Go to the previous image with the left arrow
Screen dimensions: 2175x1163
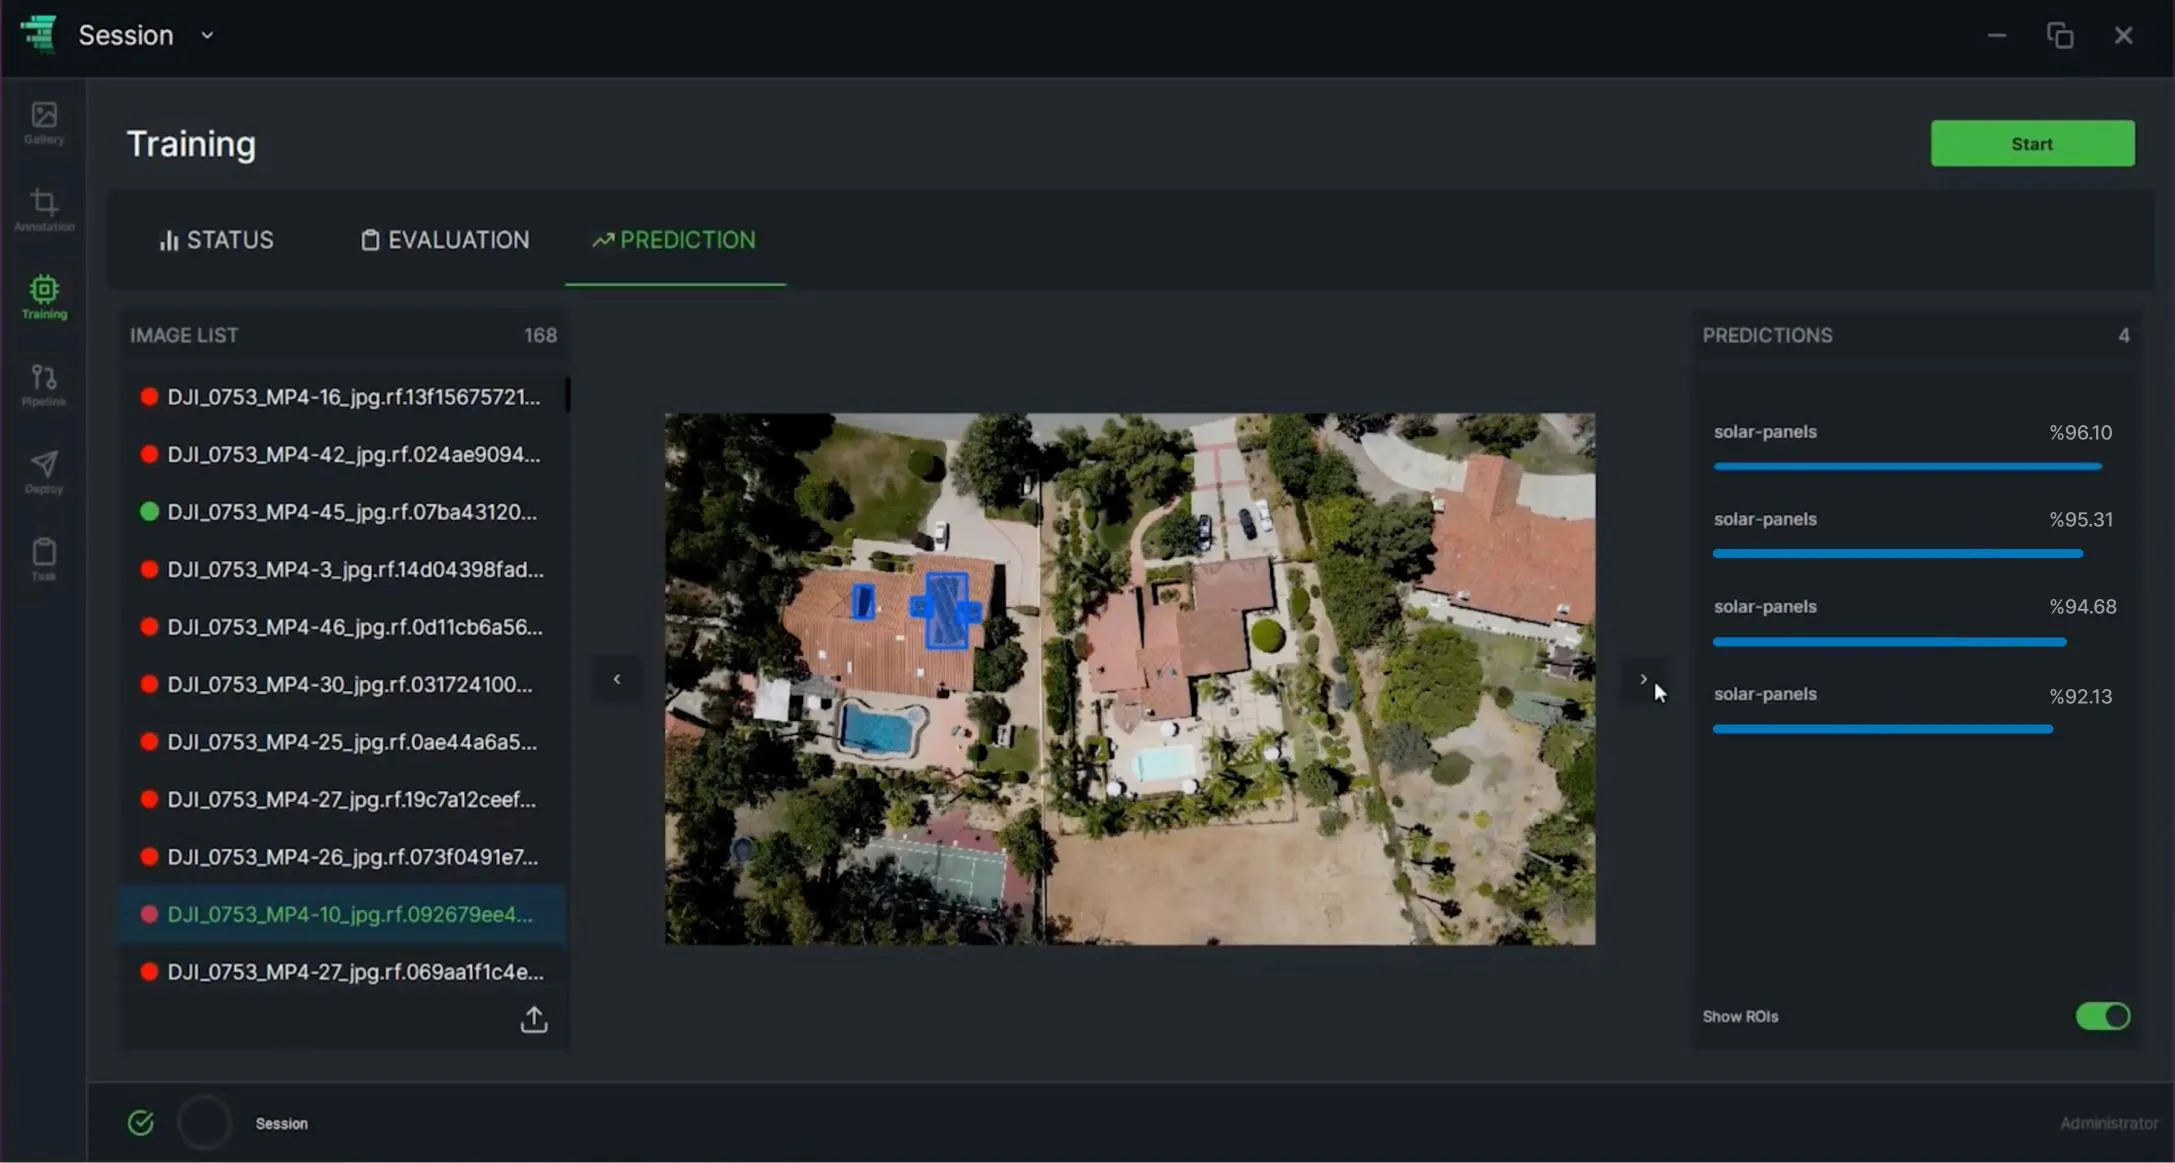(x=616, y=680)
